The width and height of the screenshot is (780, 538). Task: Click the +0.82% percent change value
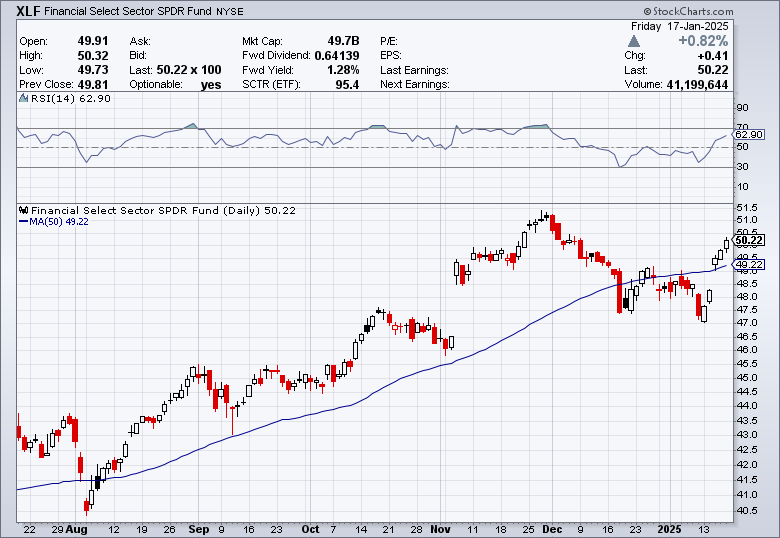click(x=703, y=41)
